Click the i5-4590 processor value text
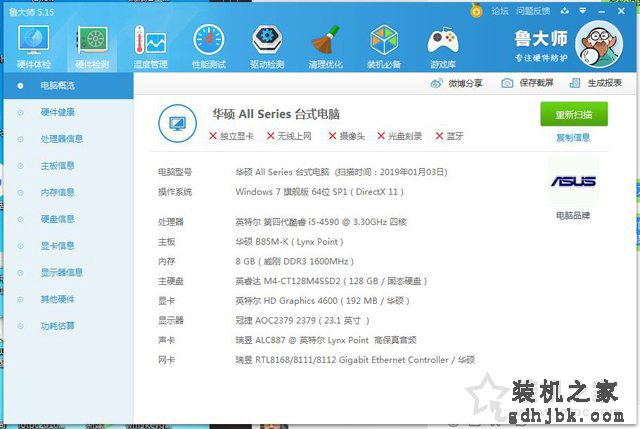 321,222
